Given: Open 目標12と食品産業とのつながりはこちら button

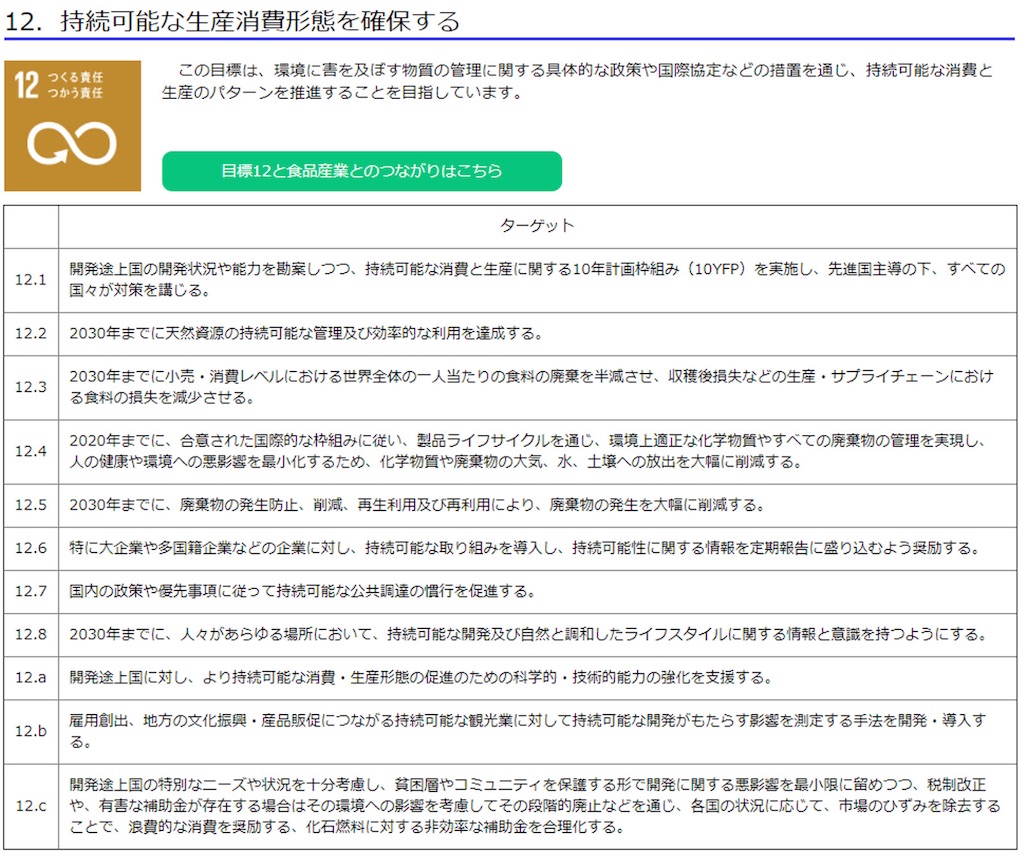Looking at the screenshot, I should [362, 171].
